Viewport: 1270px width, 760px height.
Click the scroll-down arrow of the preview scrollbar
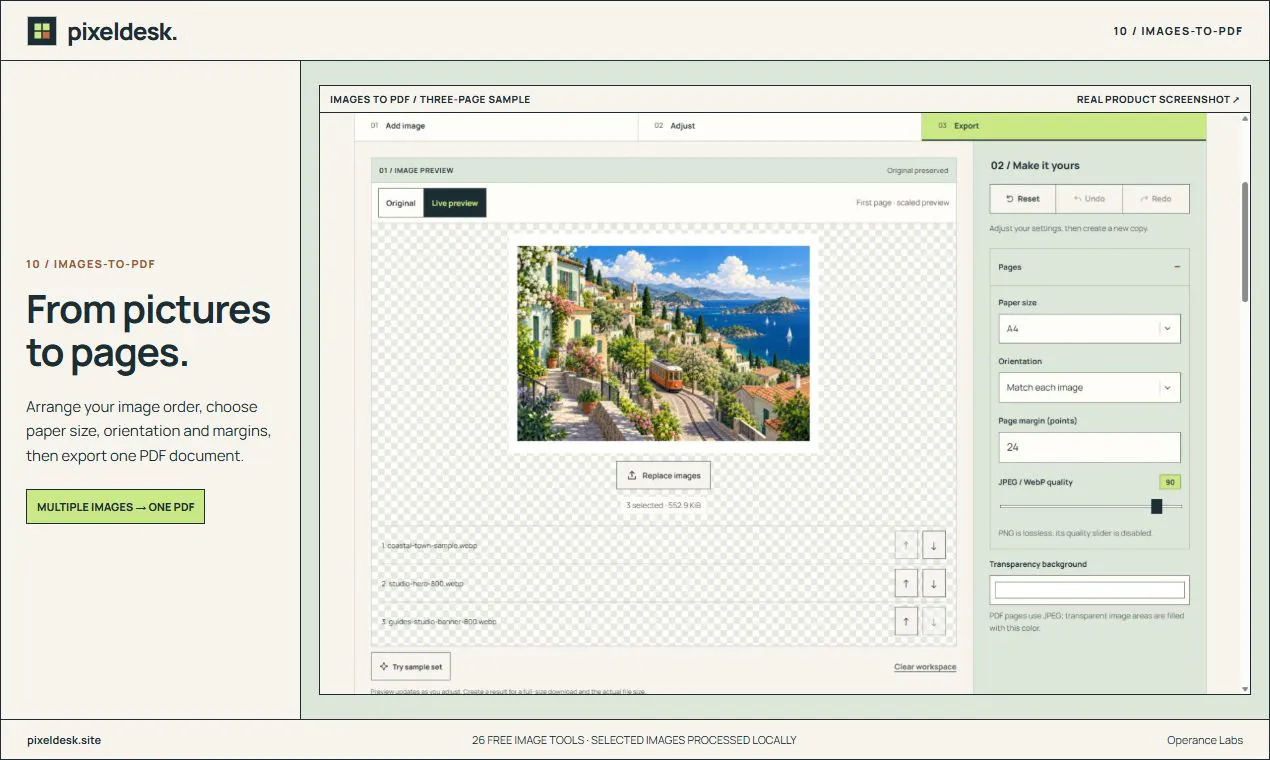click(1245, 688)
